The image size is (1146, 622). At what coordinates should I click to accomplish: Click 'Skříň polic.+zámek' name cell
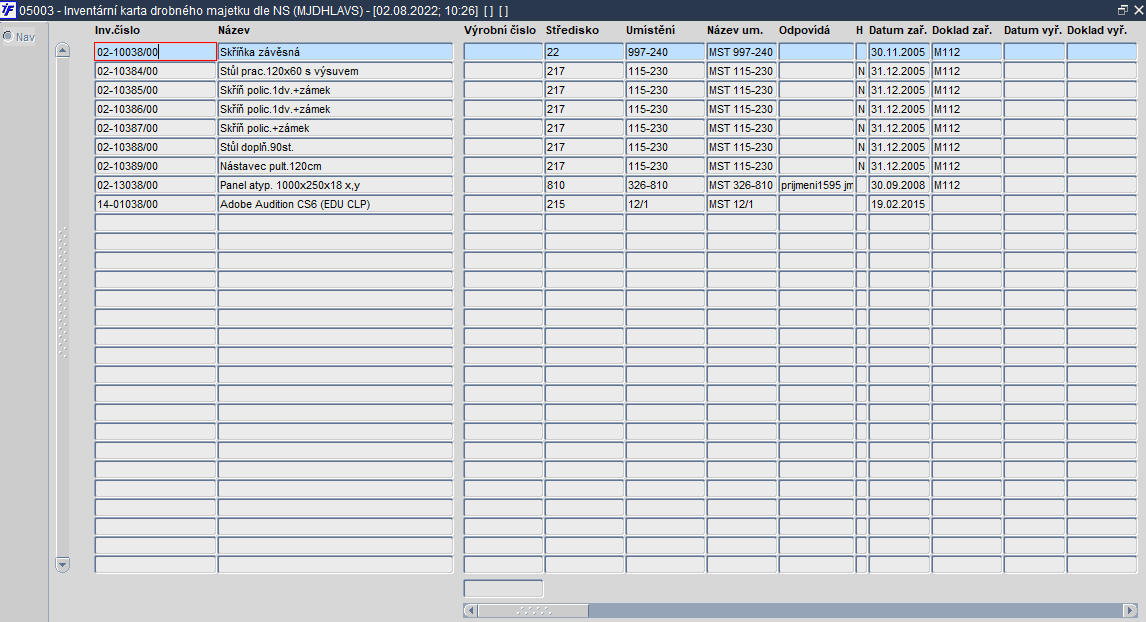coord(335,128)
